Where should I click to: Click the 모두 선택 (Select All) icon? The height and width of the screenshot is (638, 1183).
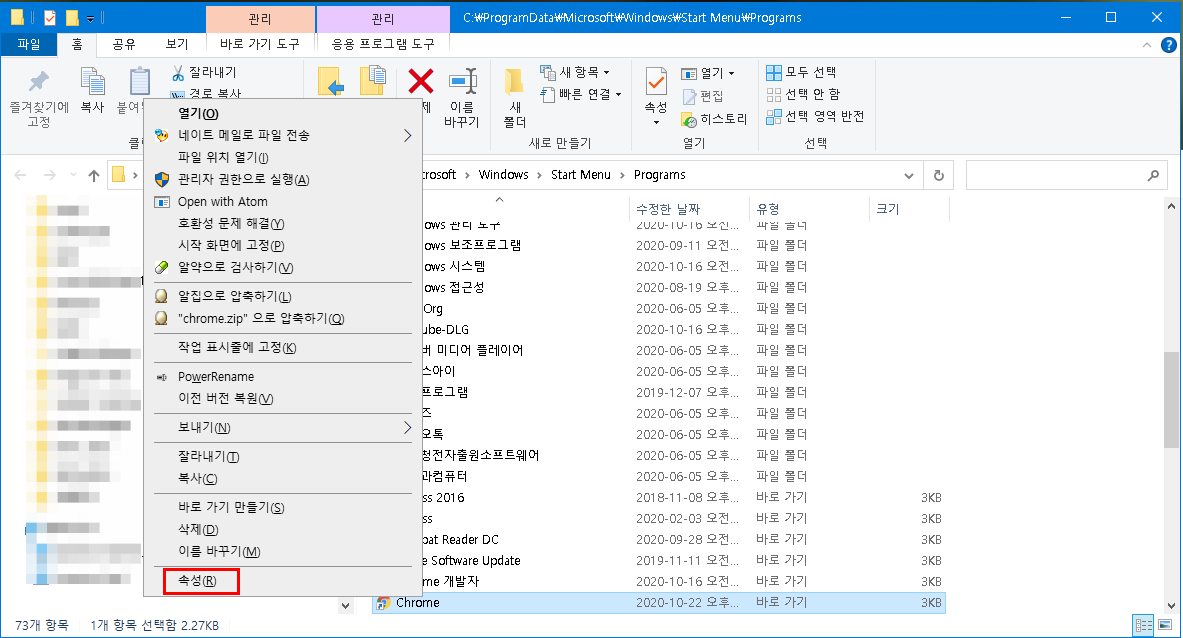coord(775,71)
